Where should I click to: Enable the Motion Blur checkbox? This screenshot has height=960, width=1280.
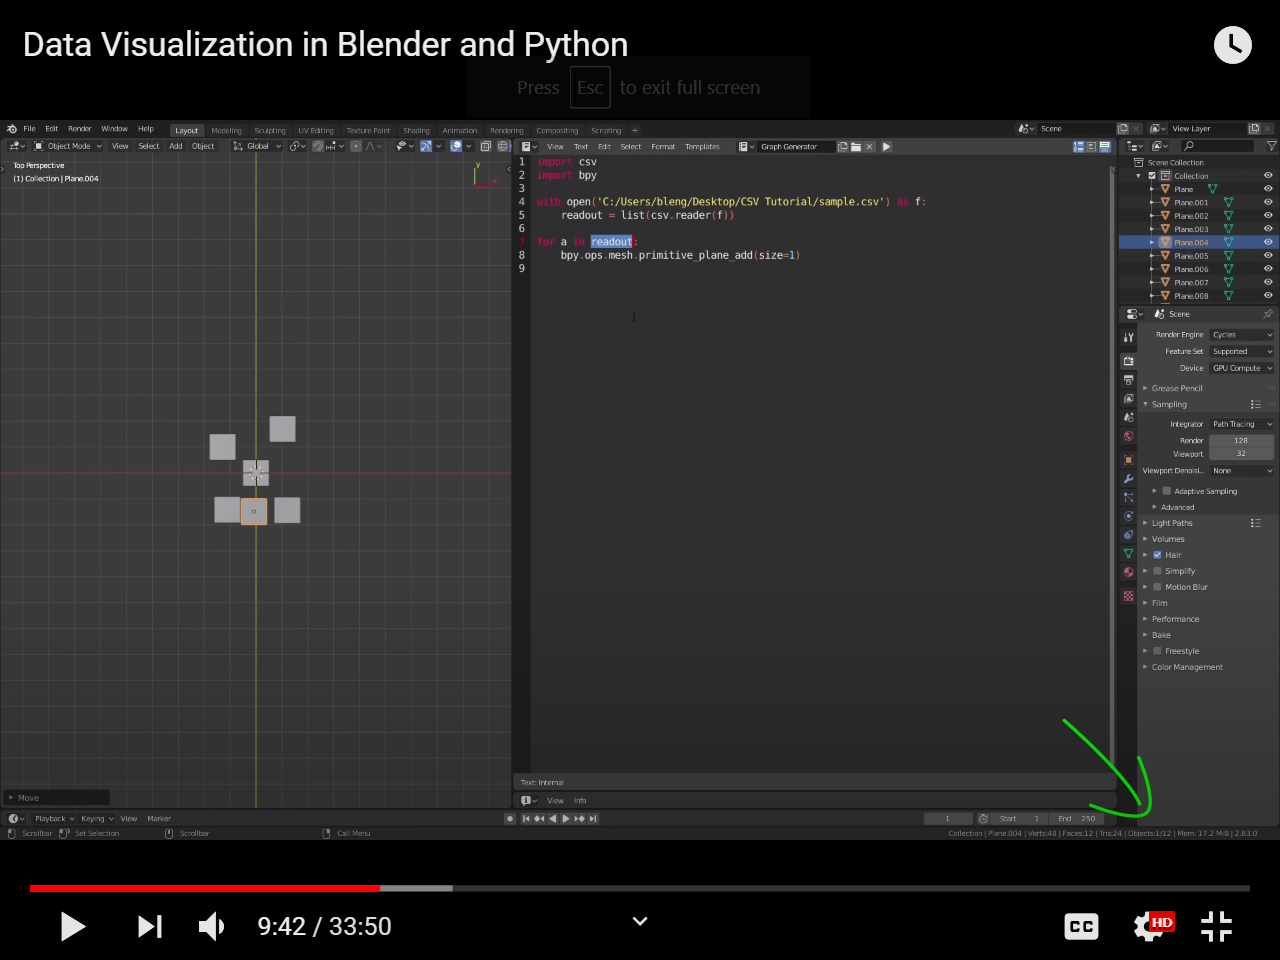1157,587
